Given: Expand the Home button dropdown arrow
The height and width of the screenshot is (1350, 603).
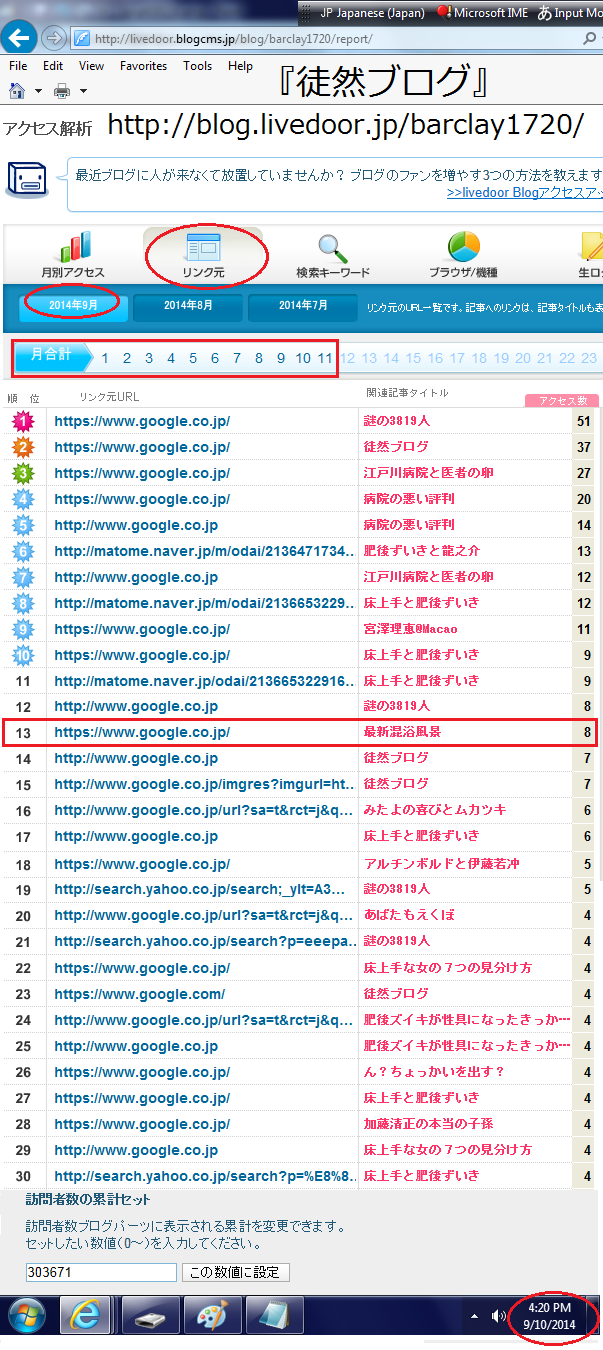Looking at the screenshot, I should click(38, 91).
